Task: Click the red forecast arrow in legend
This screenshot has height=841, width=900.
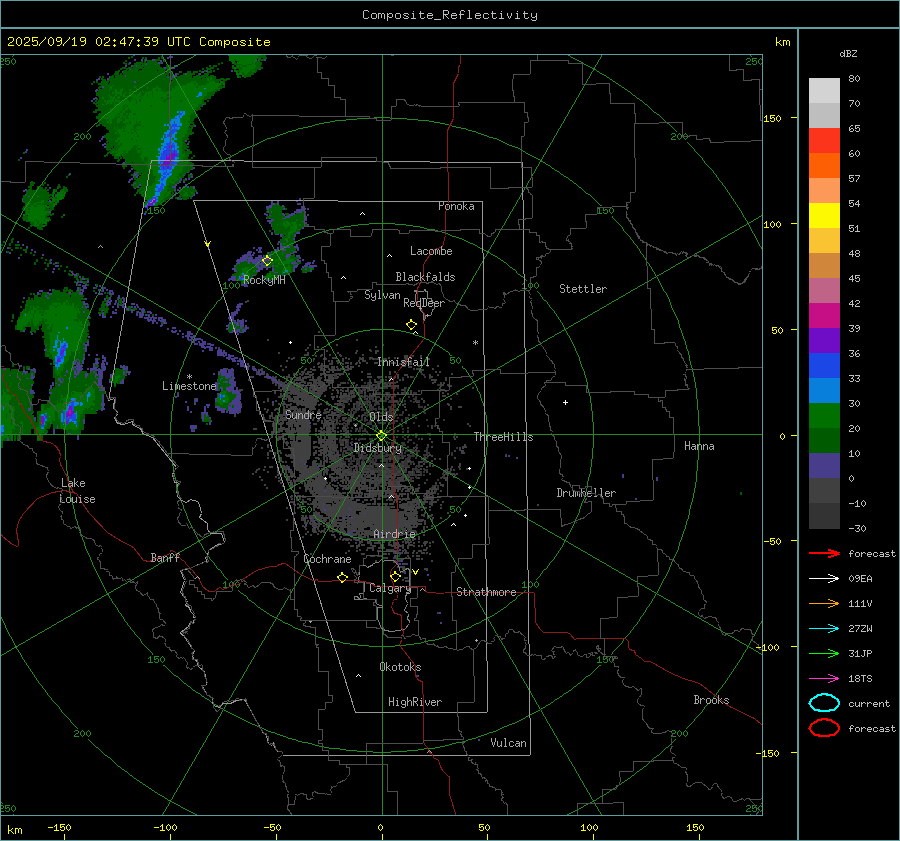Action: pyautogui.click(x=824, y=553)
